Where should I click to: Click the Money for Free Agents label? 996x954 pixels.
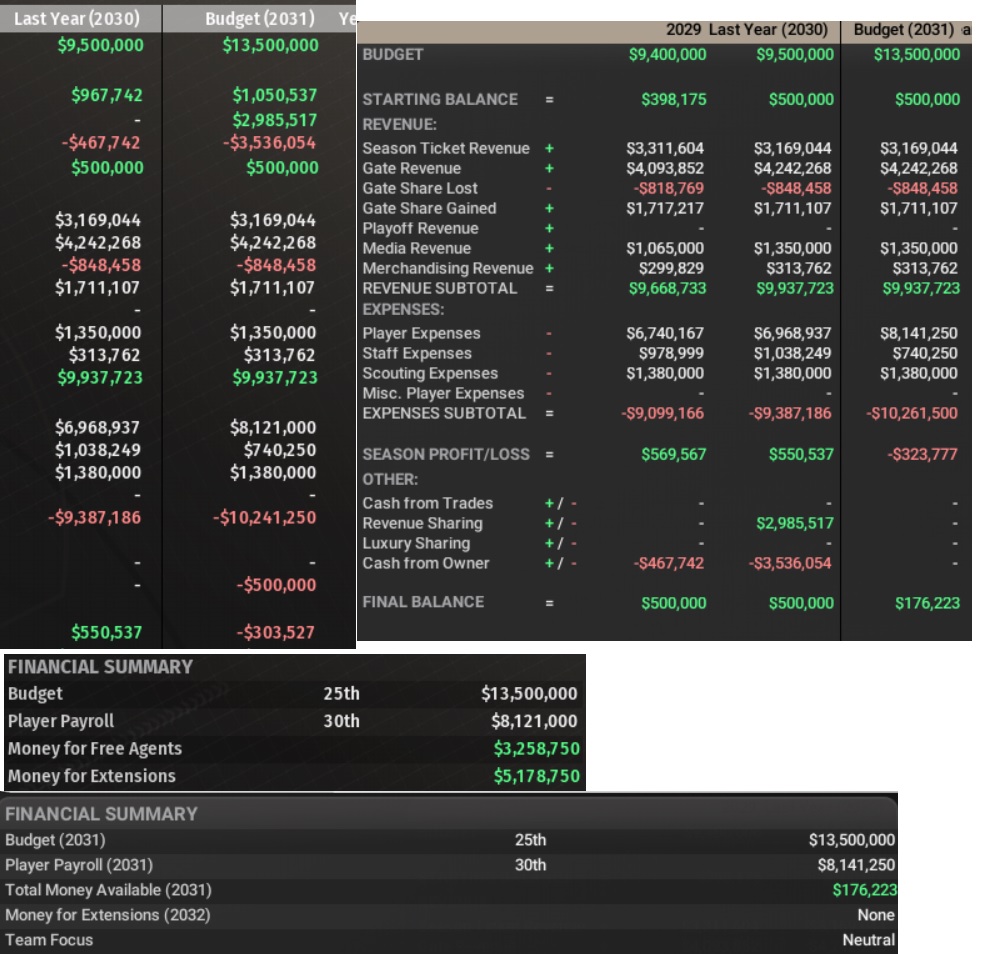point(94,748)
